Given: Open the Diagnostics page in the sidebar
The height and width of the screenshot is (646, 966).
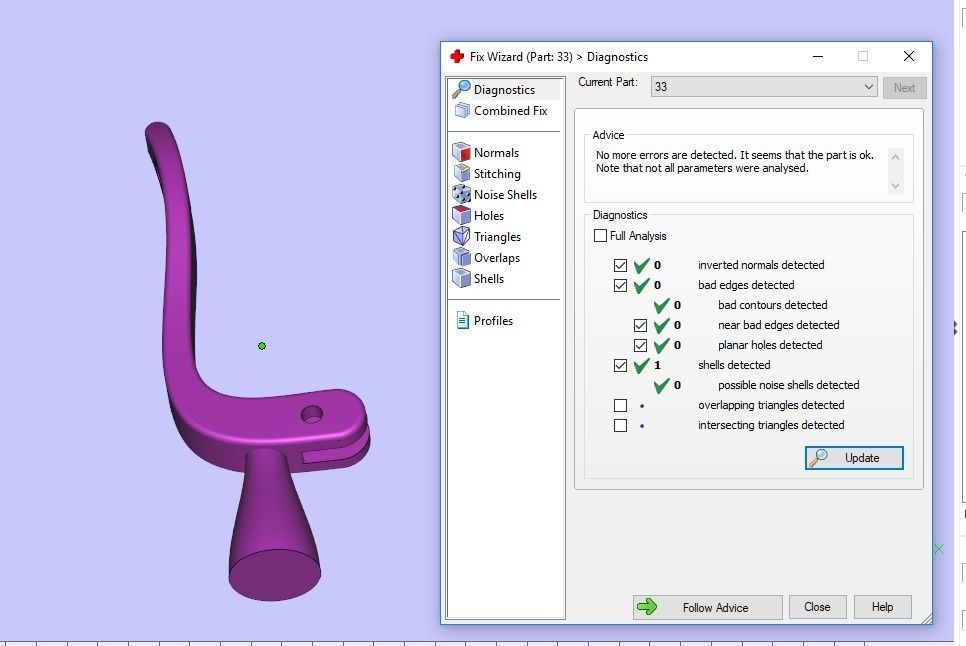Looking at the screenshot, I should [x=505, y=89].
